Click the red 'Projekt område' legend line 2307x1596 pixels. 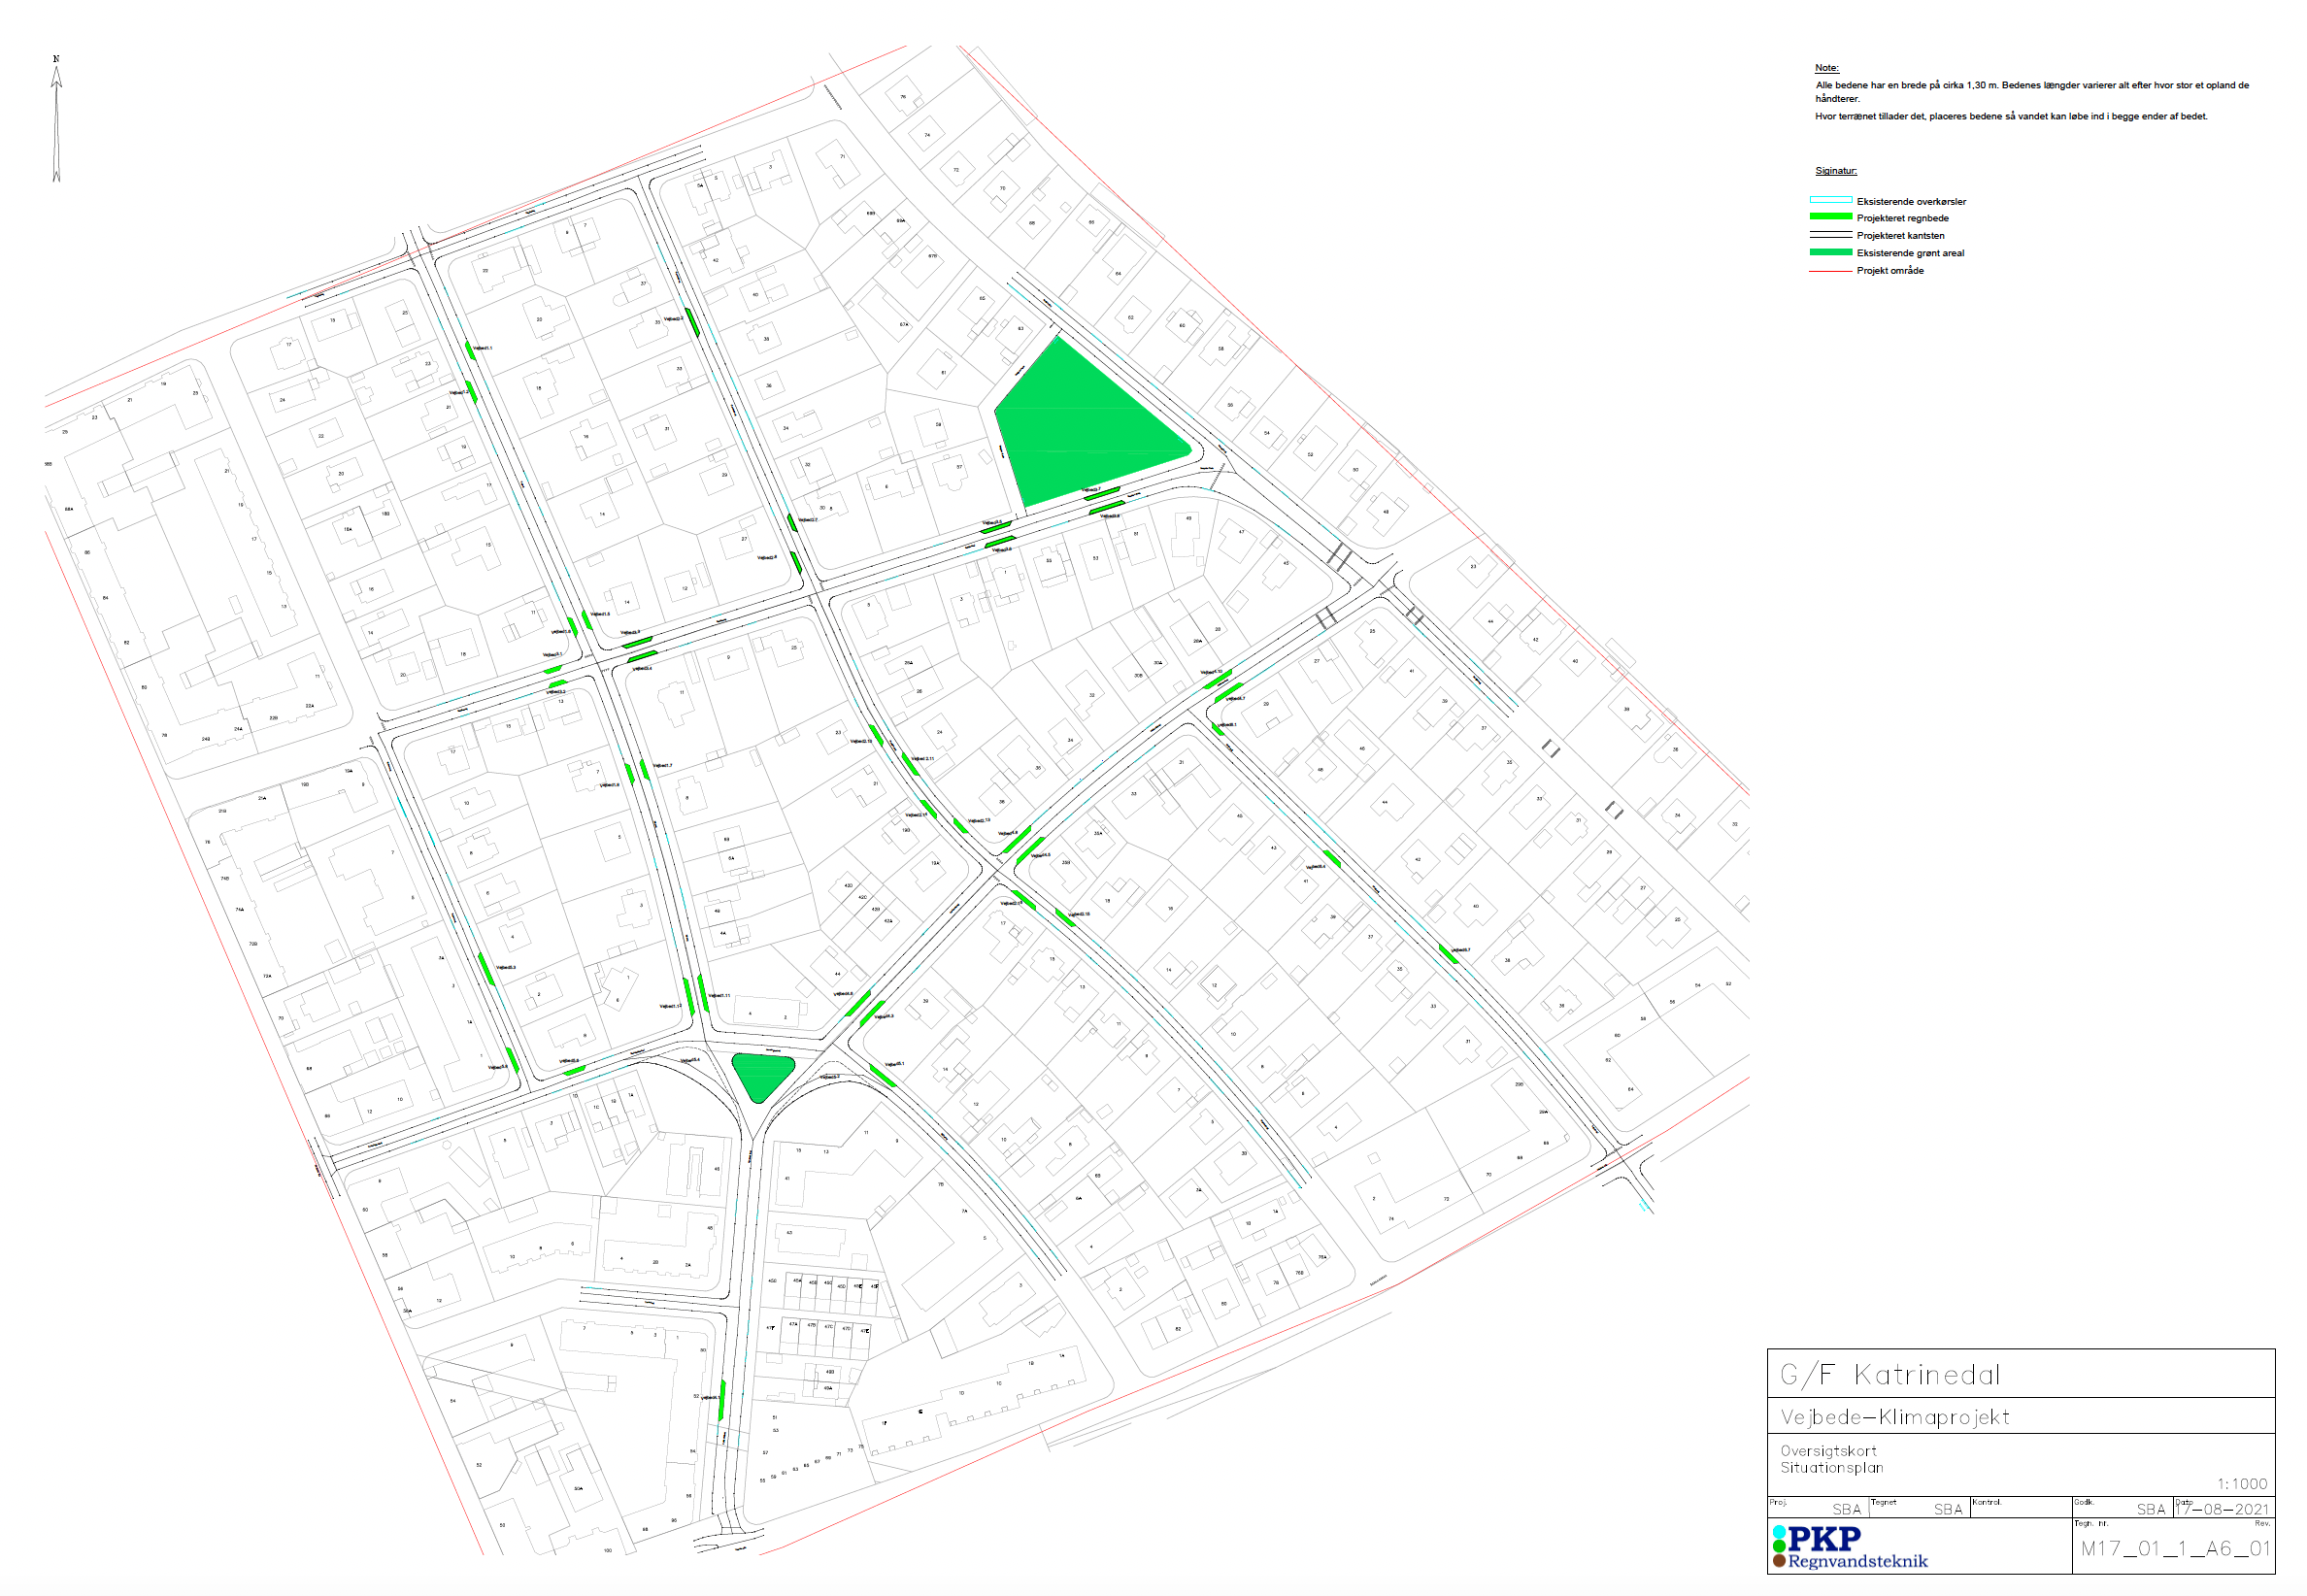1831,271
